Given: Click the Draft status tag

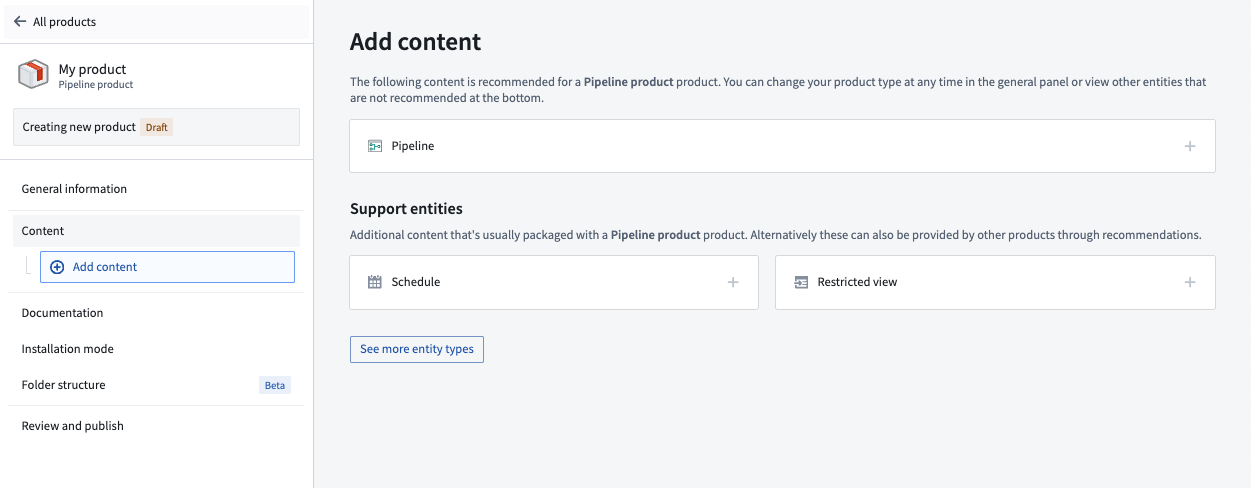Looking at the screenshot, I should [157, 128].
